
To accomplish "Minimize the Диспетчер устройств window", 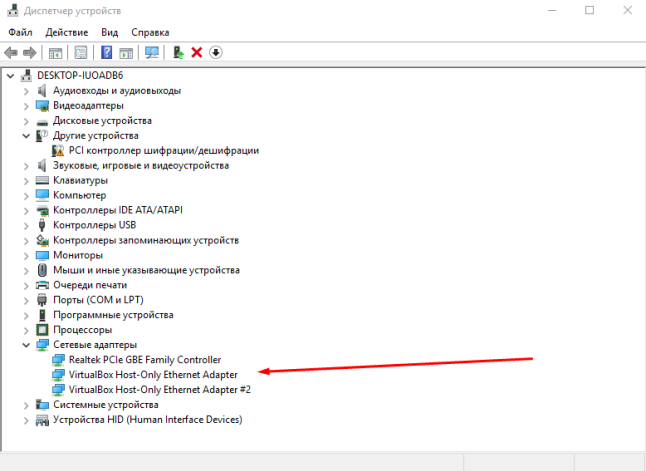I will click(552, 10).
